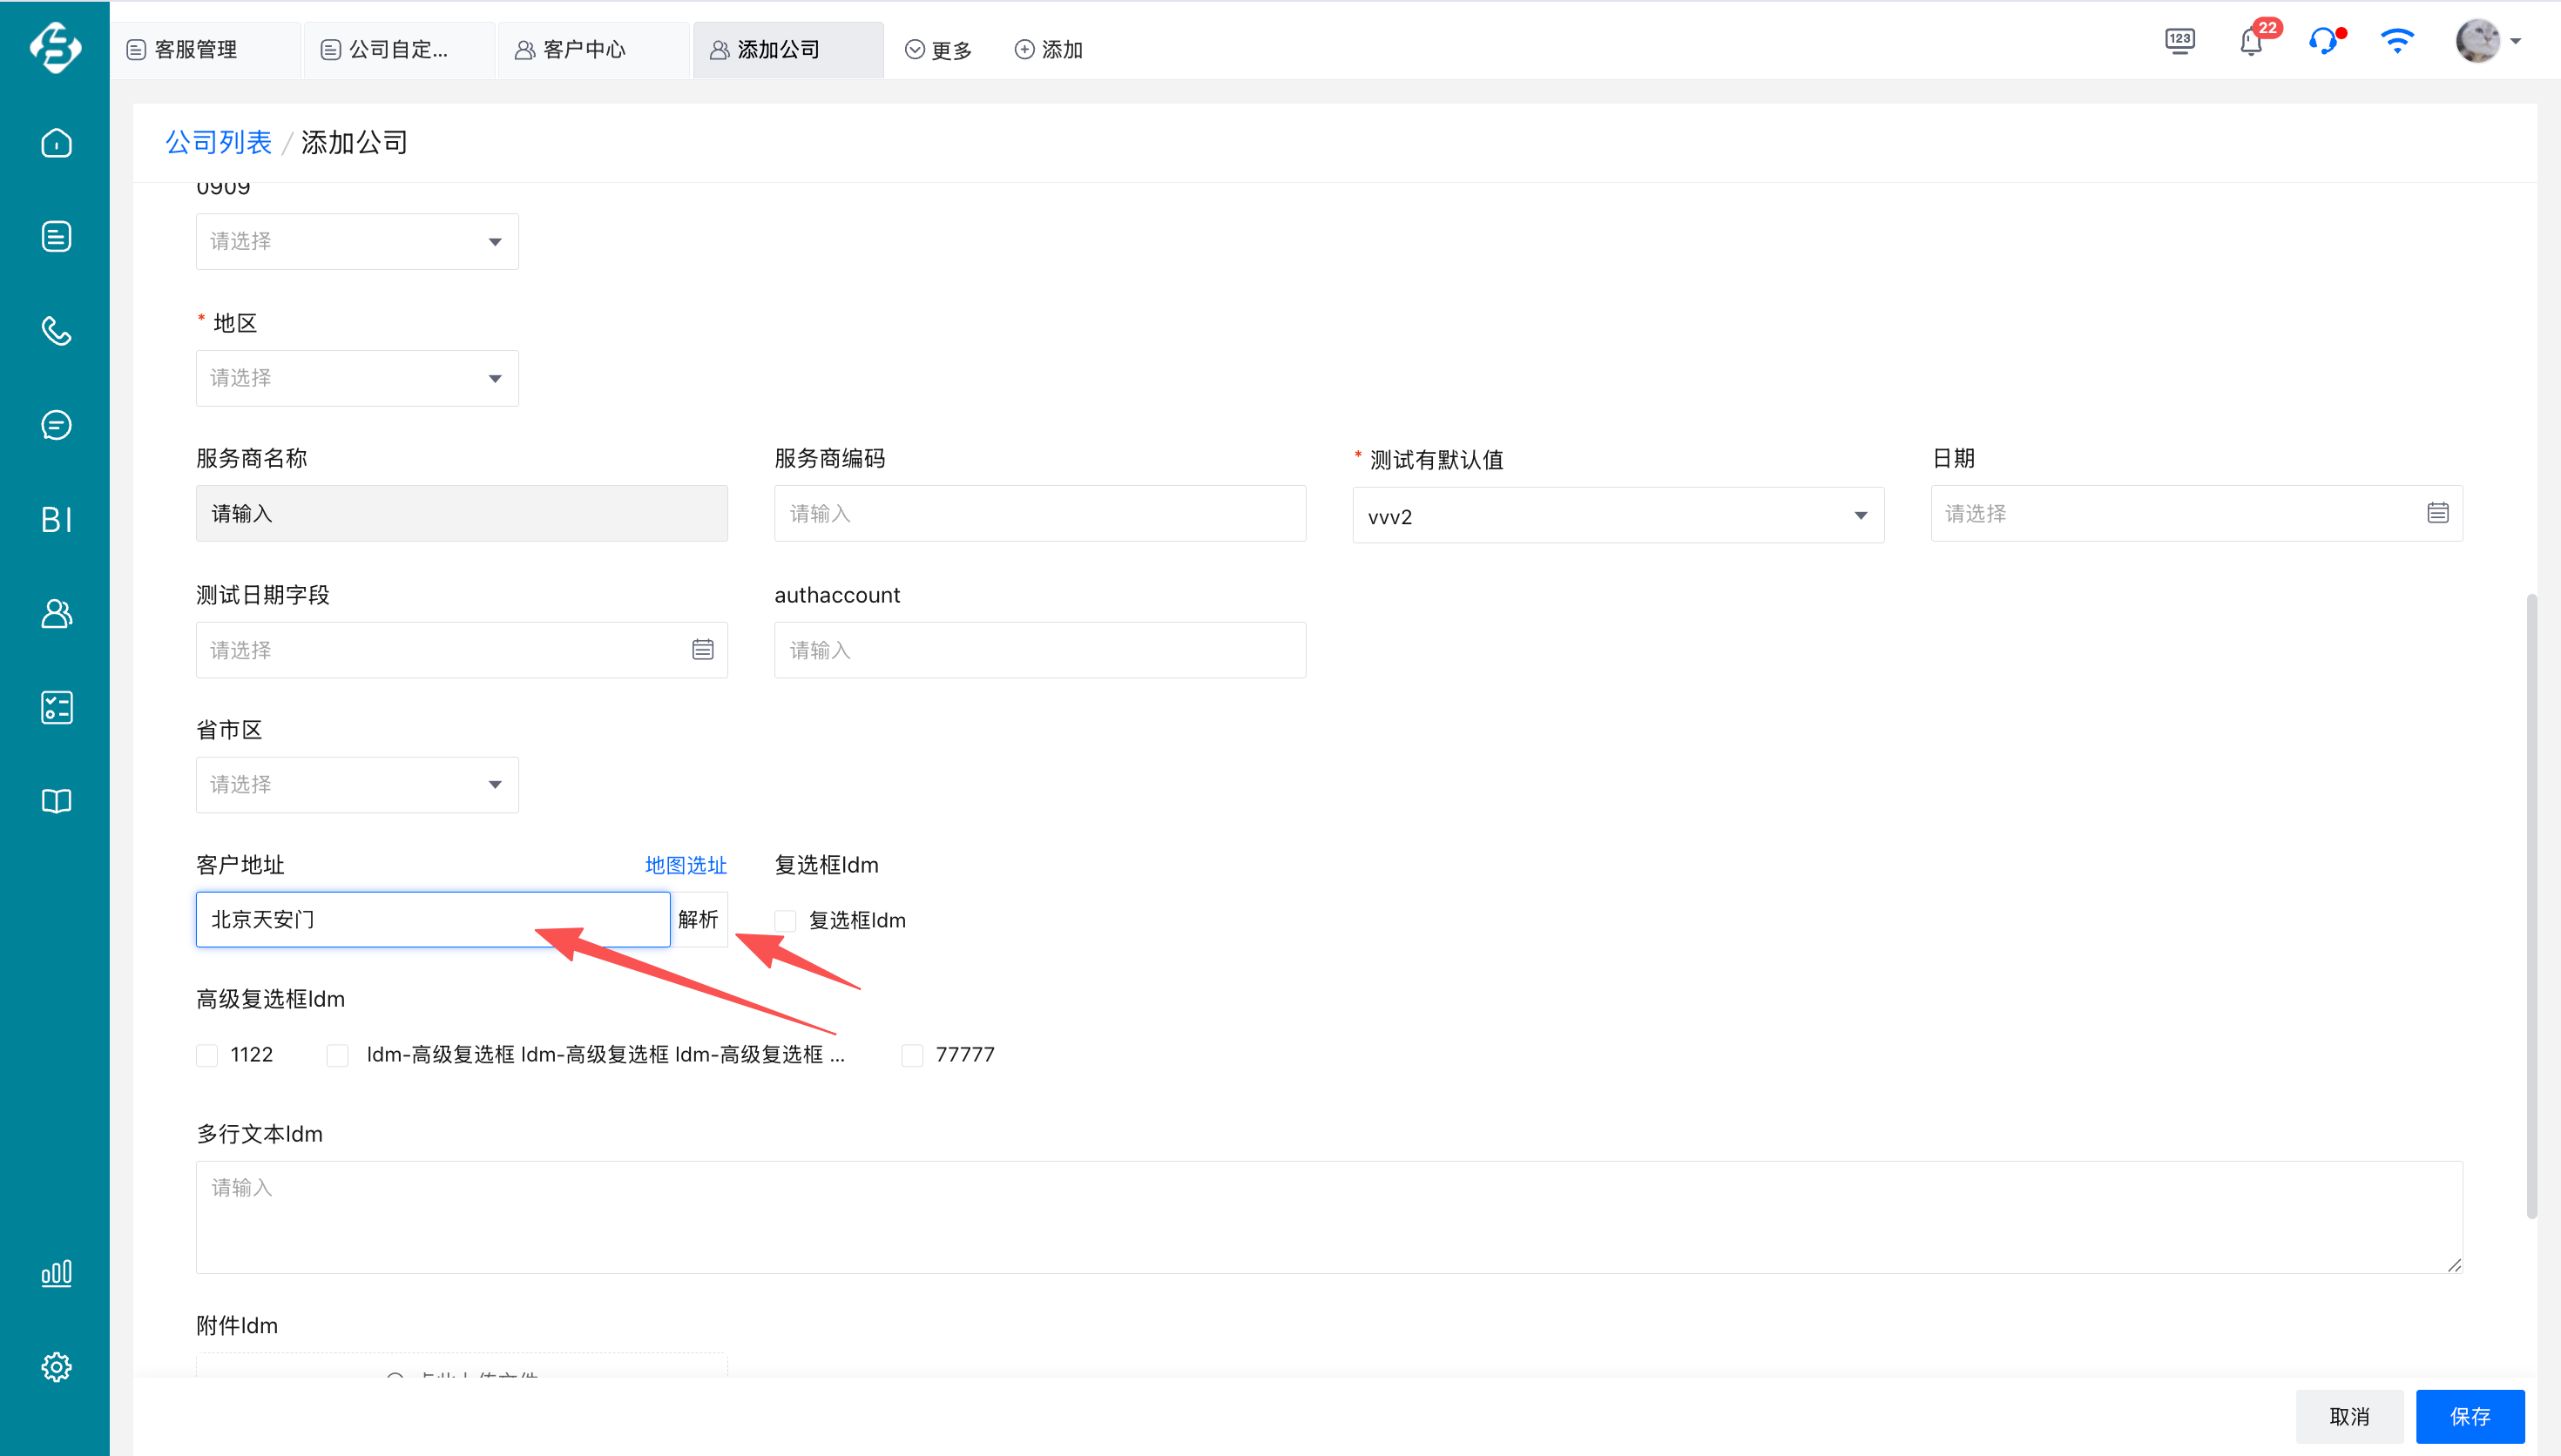
Task: Open the headset support icon
Action: click(x=2323, y=42)
